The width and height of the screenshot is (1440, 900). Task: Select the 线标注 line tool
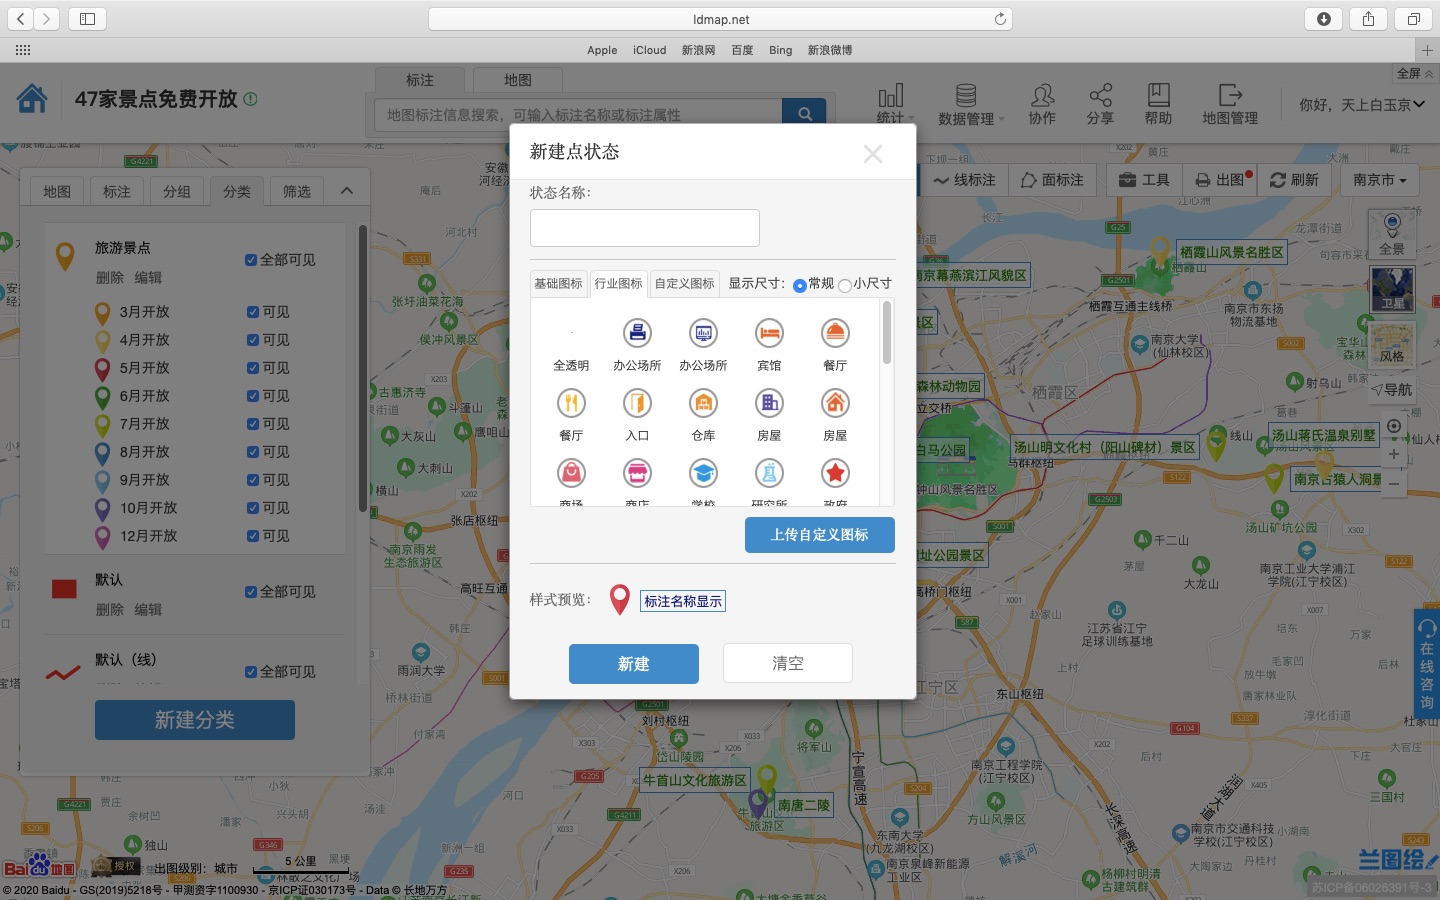(x=964, y=180)
